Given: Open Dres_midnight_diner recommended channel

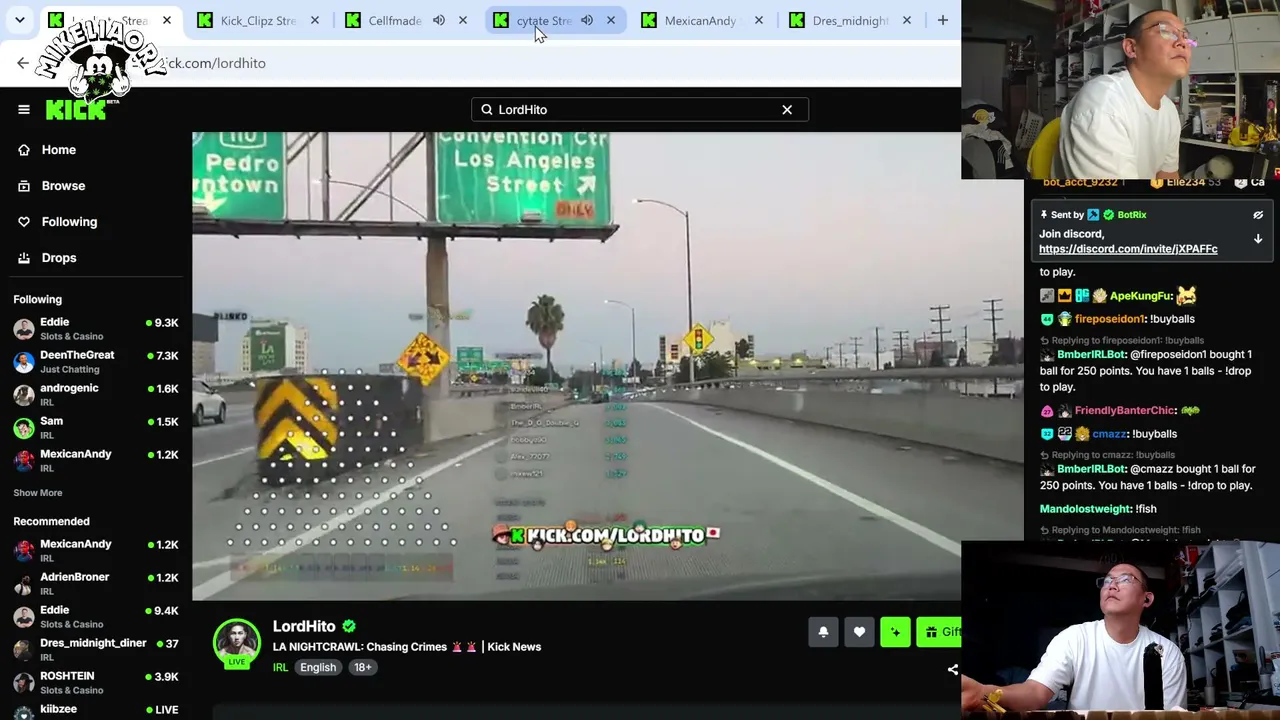Looking at the screenshot, I should pos(96,650).
